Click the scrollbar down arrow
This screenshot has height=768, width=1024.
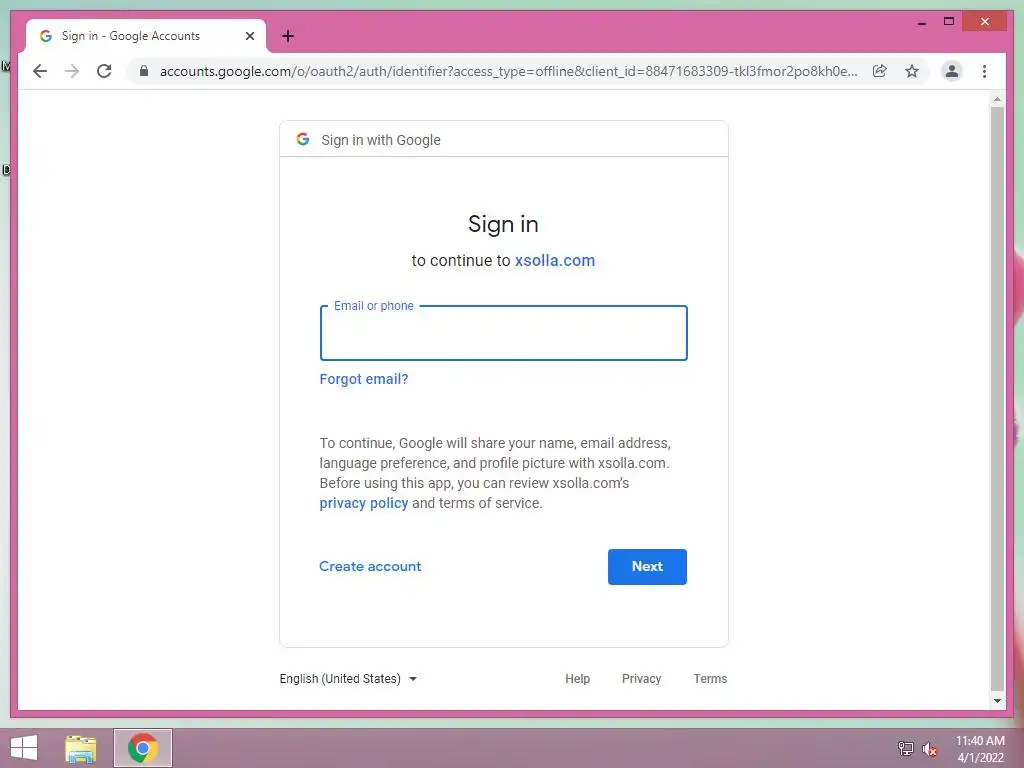click(997, 701)
